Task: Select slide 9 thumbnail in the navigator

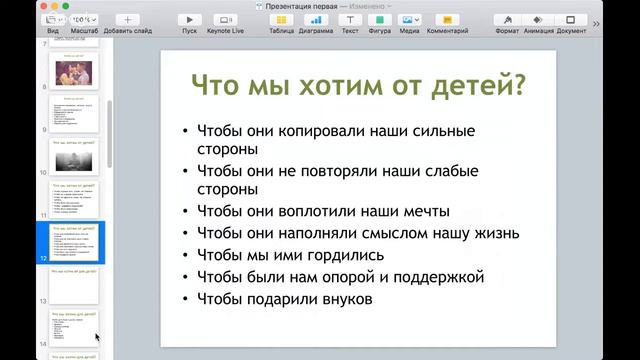Action: point(74,114)
